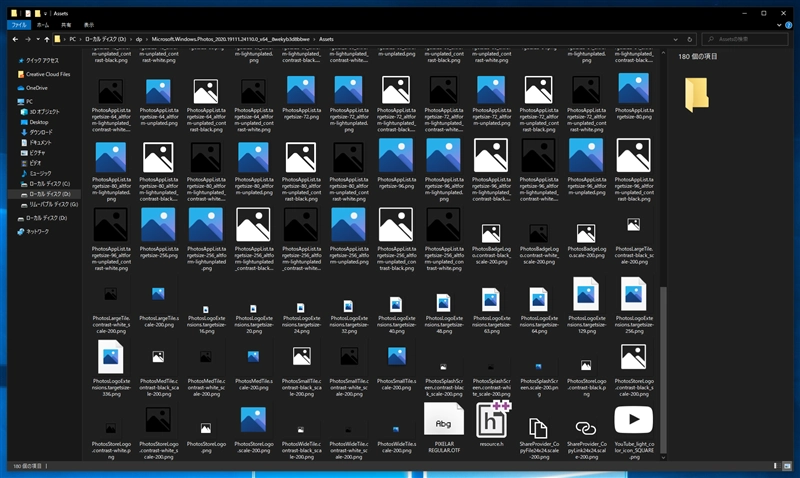This screenshot has height=478, width=800.
Task: Click the PC breadcrumb in address bar
Action: pyautogui.click(x=73, y=39)
